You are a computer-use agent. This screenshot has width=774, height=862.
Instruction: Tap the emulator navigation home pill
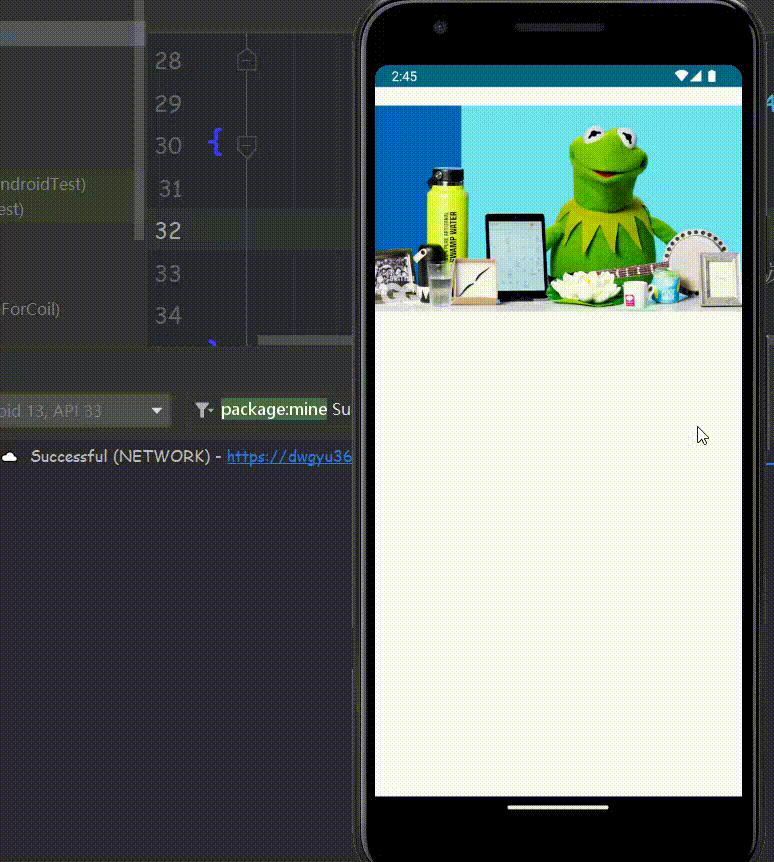pos(557,807)
